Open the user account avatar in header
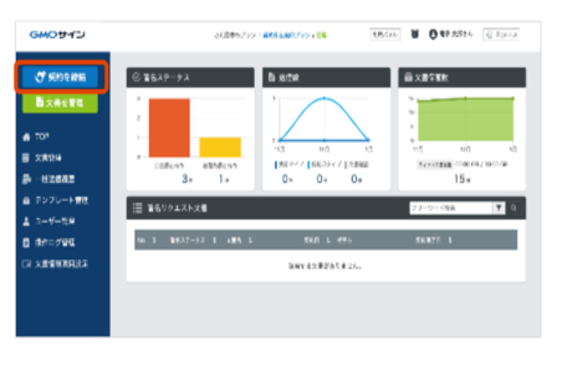The image size is (562, 384). coord(433,34)
